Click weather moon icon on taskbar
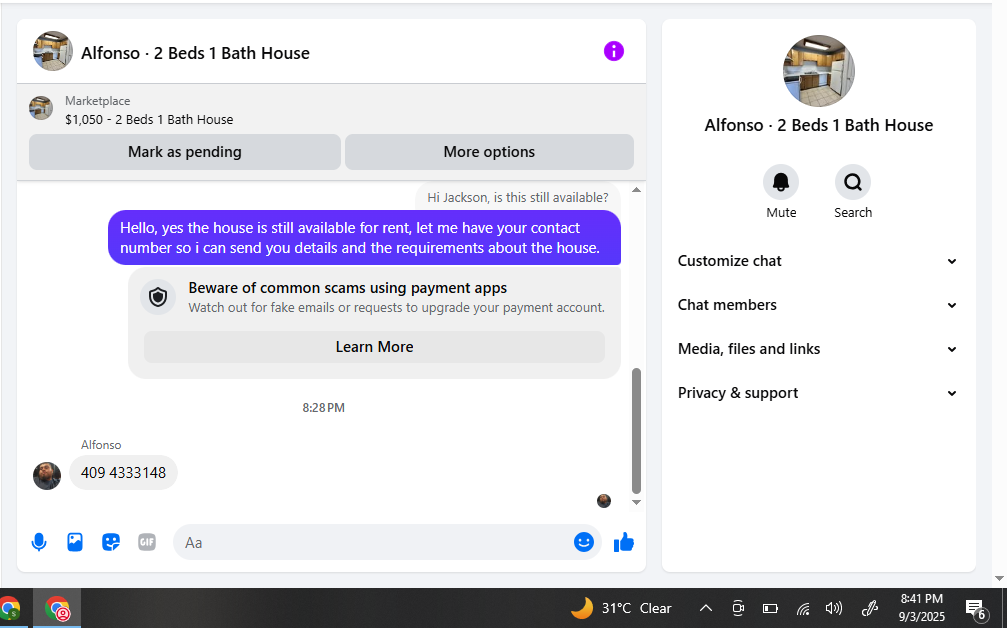This screenshot has width=1007, height=628. pyautogui.click(x=582, y=607)
